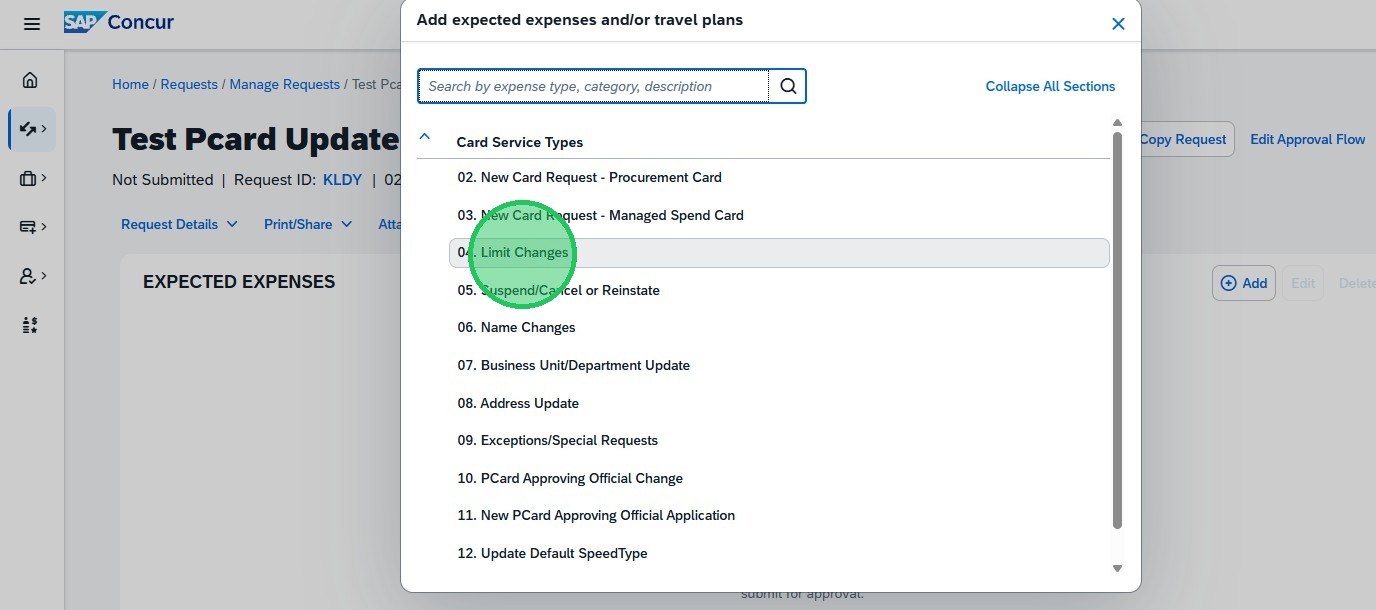The width and height of the screenshot is (1376, 610).
Task: Select 11. New PCard Approving Official Application
Action: tap(779, 516)
